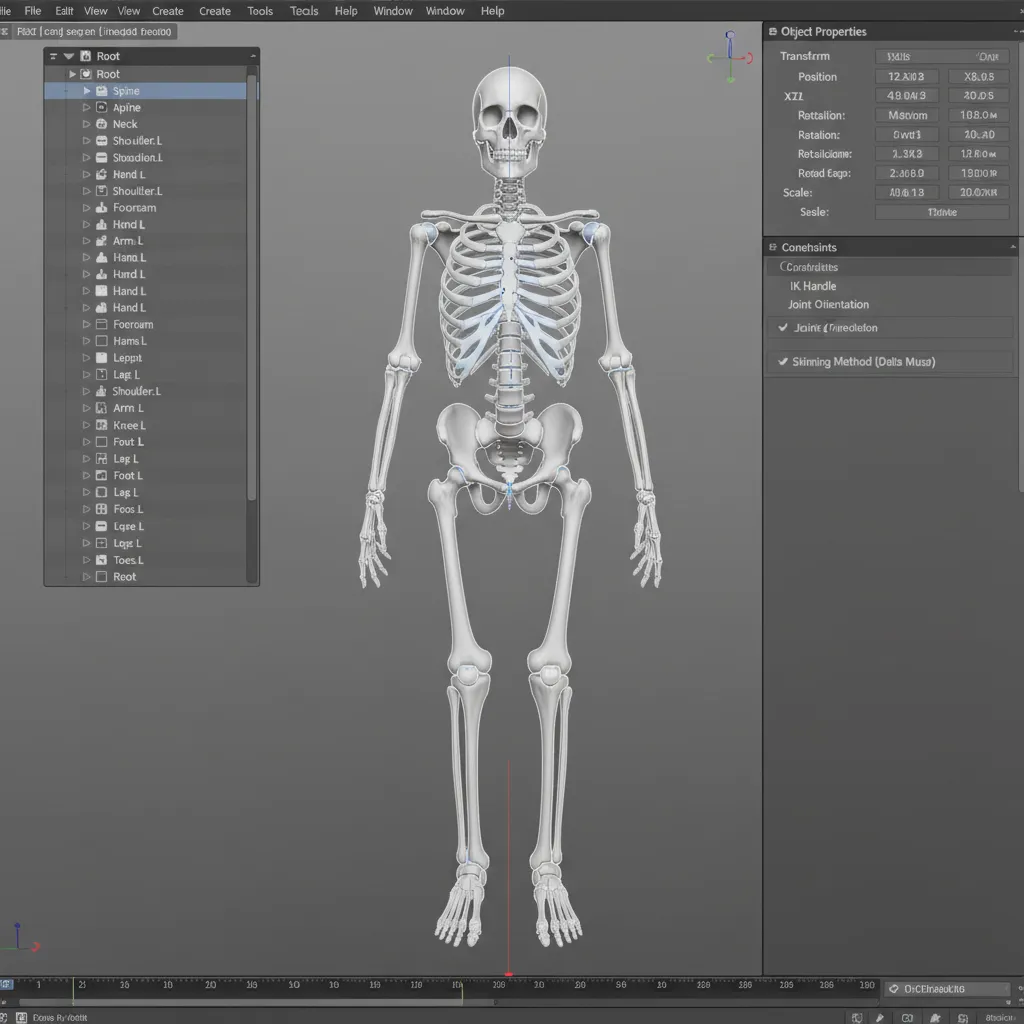Screen dimensions: 1024x1024
Task: Click the Neck joint icon in the hierarchy
Action: pyautogui.click(x=104, y=124)
